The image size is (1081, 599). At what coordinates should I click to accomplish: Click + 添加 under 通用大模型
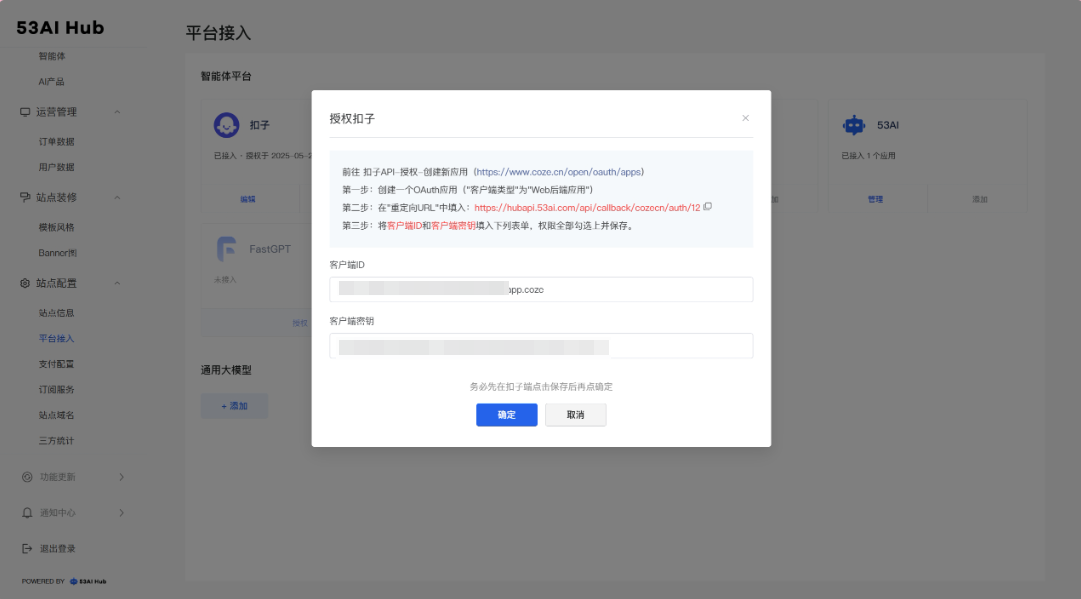pos(234,406)
